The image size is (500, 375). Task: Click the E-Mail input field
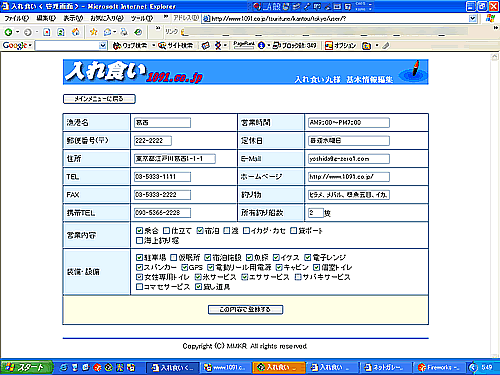click(x=349, y=159)
